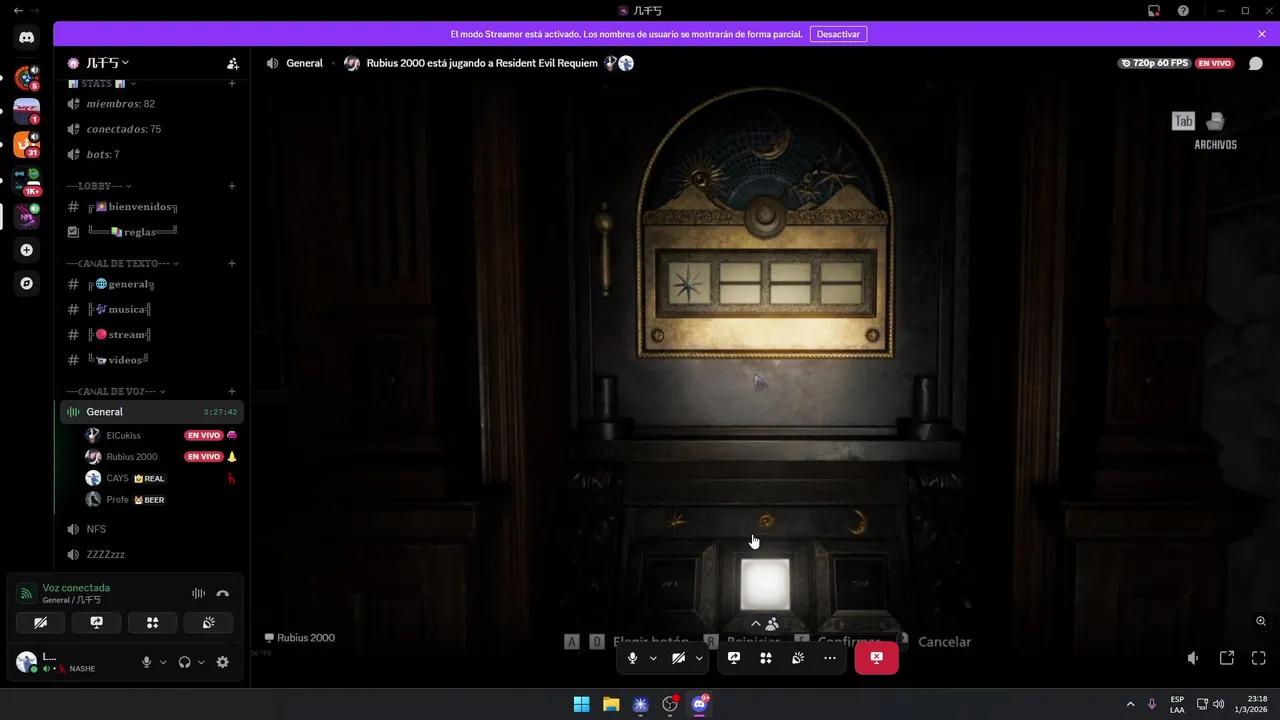Select the General voice channel

(152, 412)
